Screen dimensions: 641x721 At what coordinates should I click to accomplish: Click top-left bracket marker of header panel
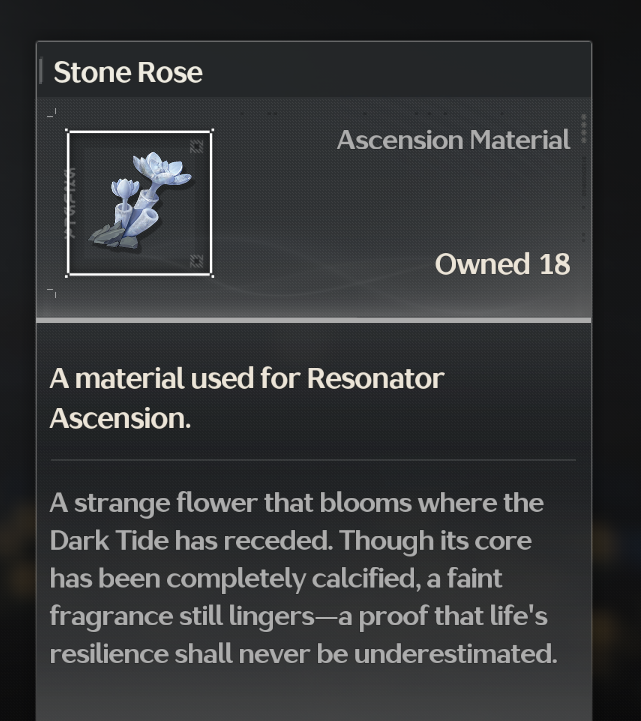tap(52, 113)
